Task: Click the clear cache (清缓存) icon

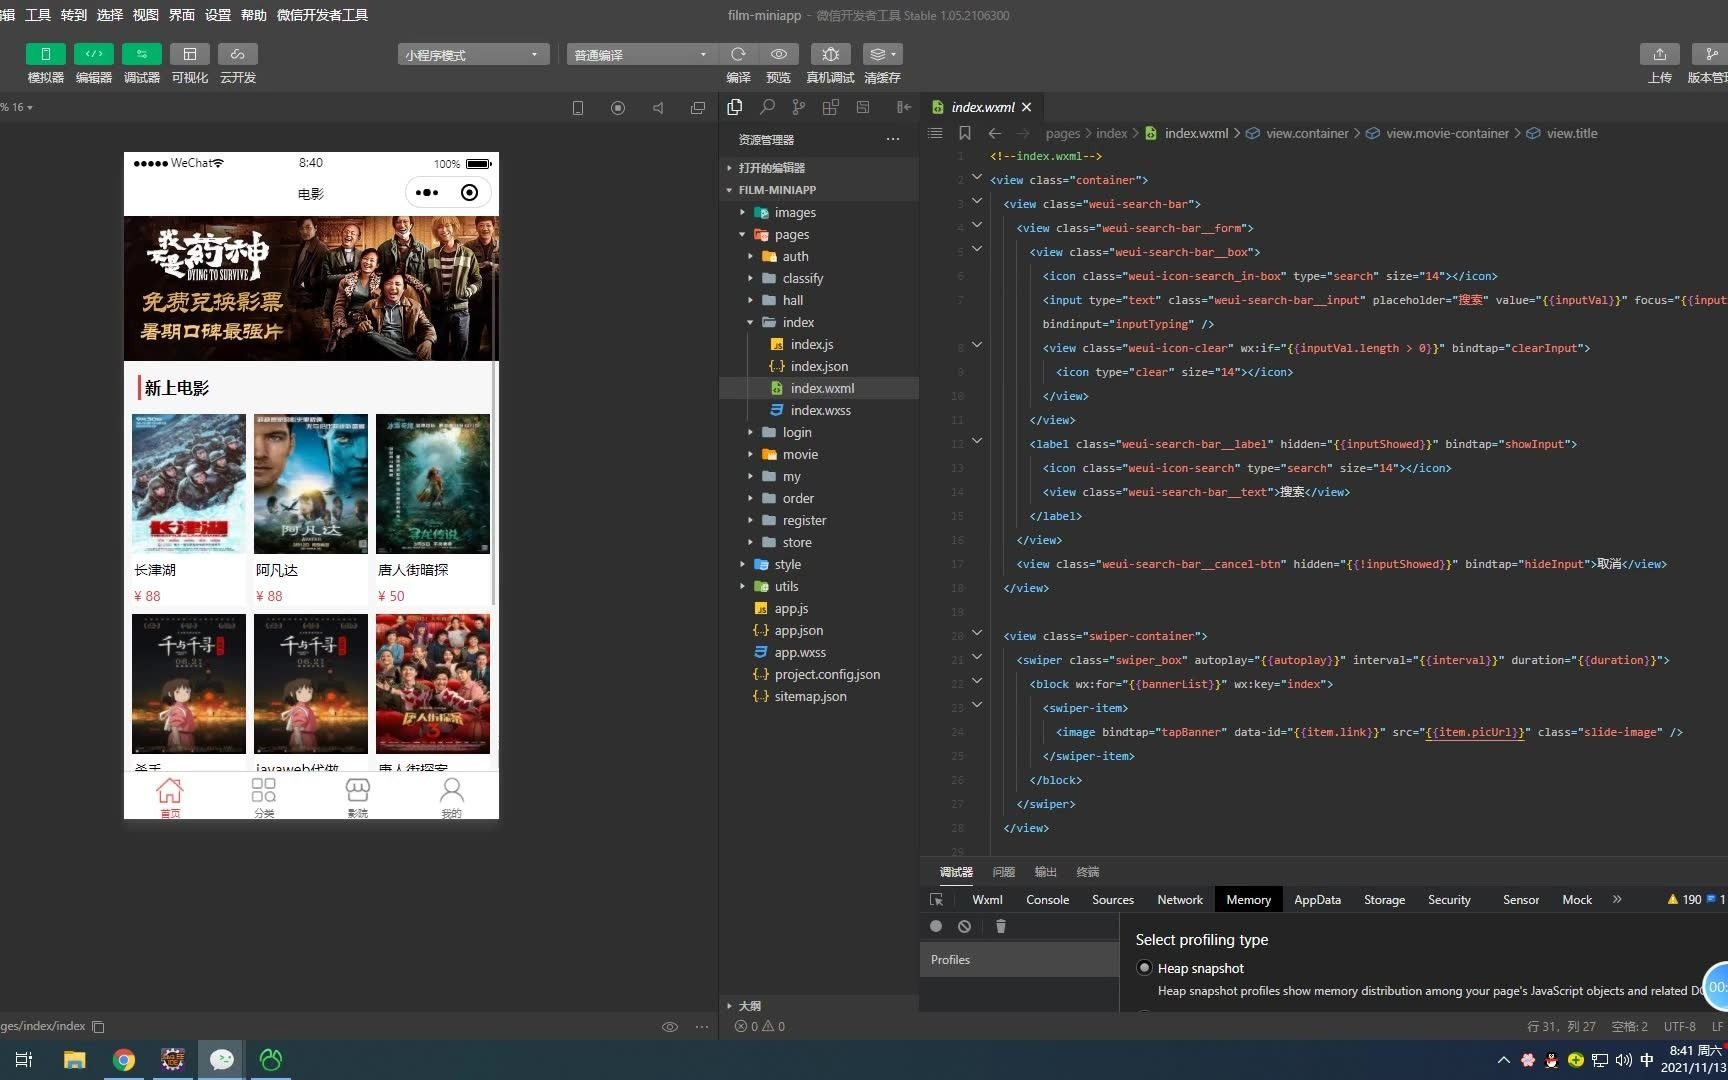Action: click(x=882, y=54)
